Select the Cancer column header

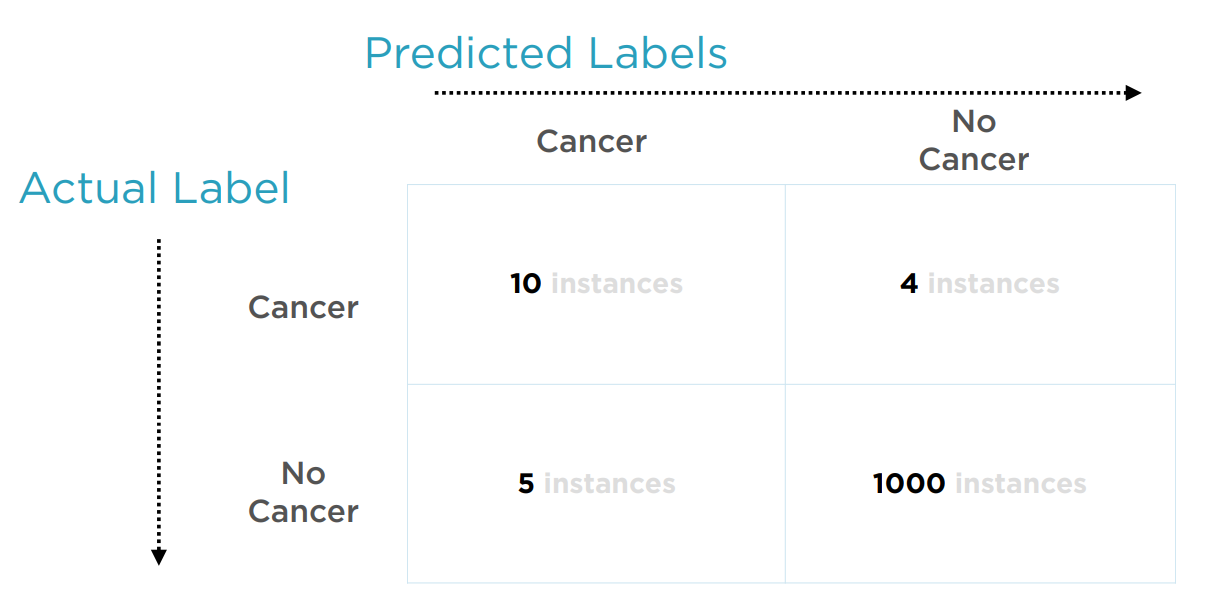tap(591, 141)
